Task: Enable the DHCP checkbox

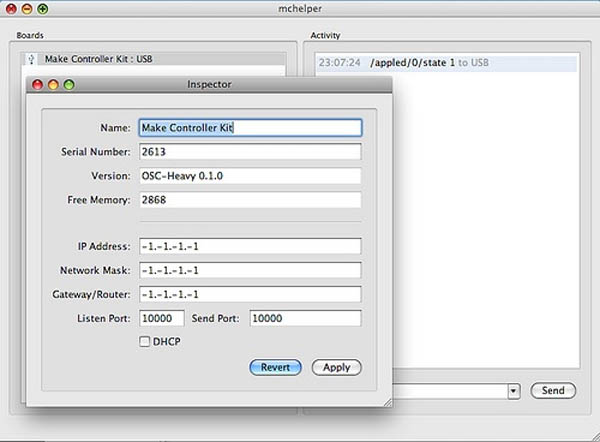Action: pos(145,342)
